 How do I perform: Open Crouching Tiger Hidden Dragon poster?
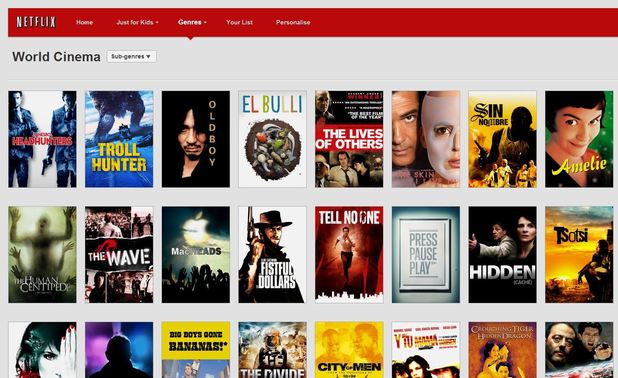click(x=503, y=350)
